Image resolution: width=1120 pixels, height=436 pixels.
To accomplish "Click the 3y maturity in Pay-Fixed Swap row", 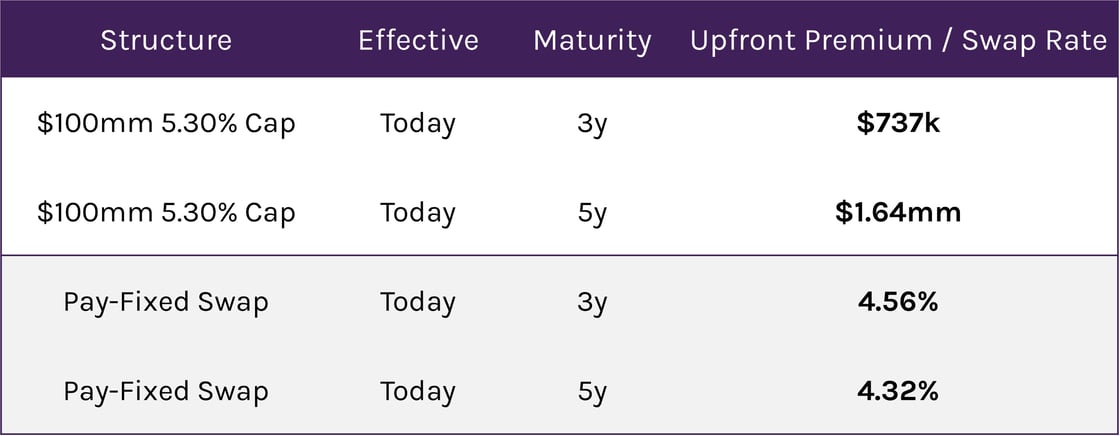I will (592, 302).
